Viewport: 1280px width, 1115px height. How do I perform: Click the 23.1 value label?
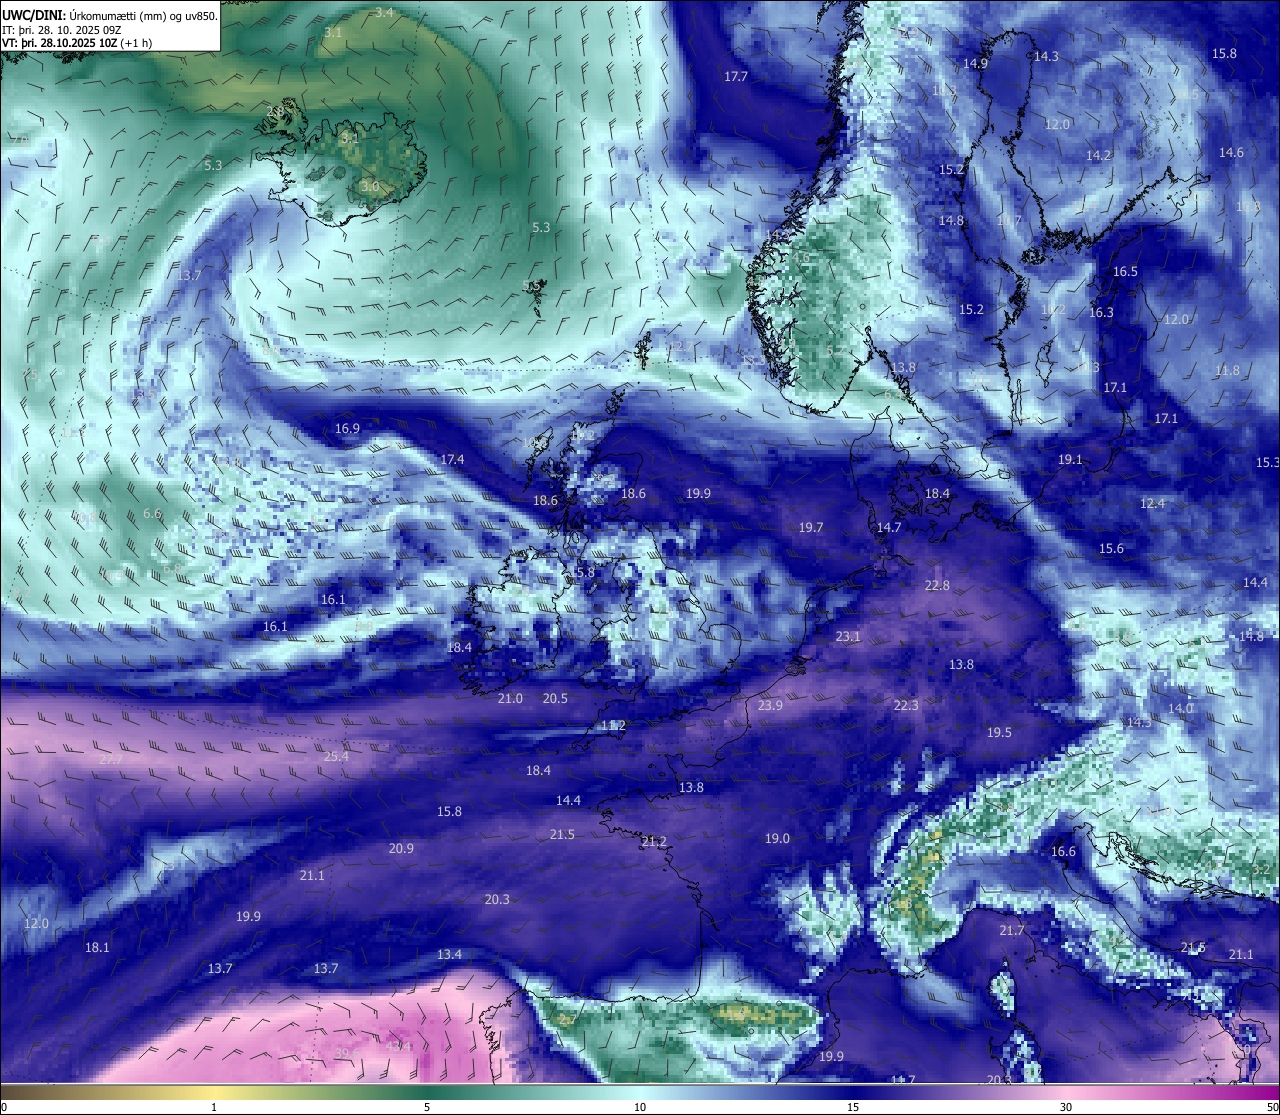(x=848, y=637)
